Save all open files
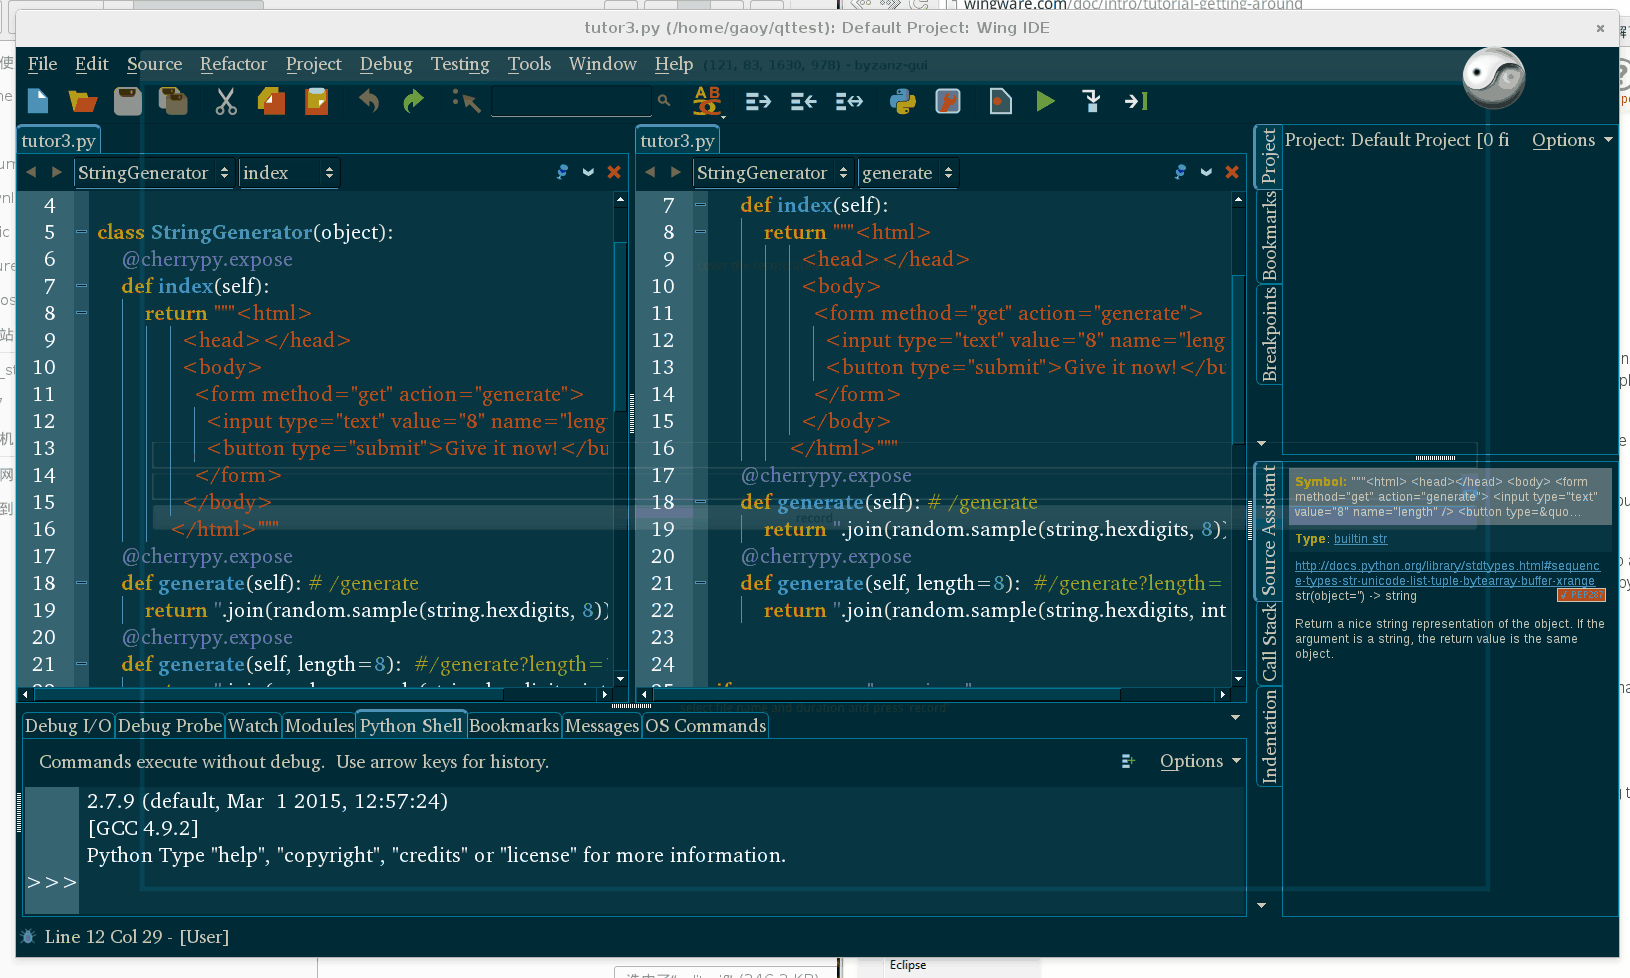The height and width of the screenshot is (978, 1630). point(173,101)
